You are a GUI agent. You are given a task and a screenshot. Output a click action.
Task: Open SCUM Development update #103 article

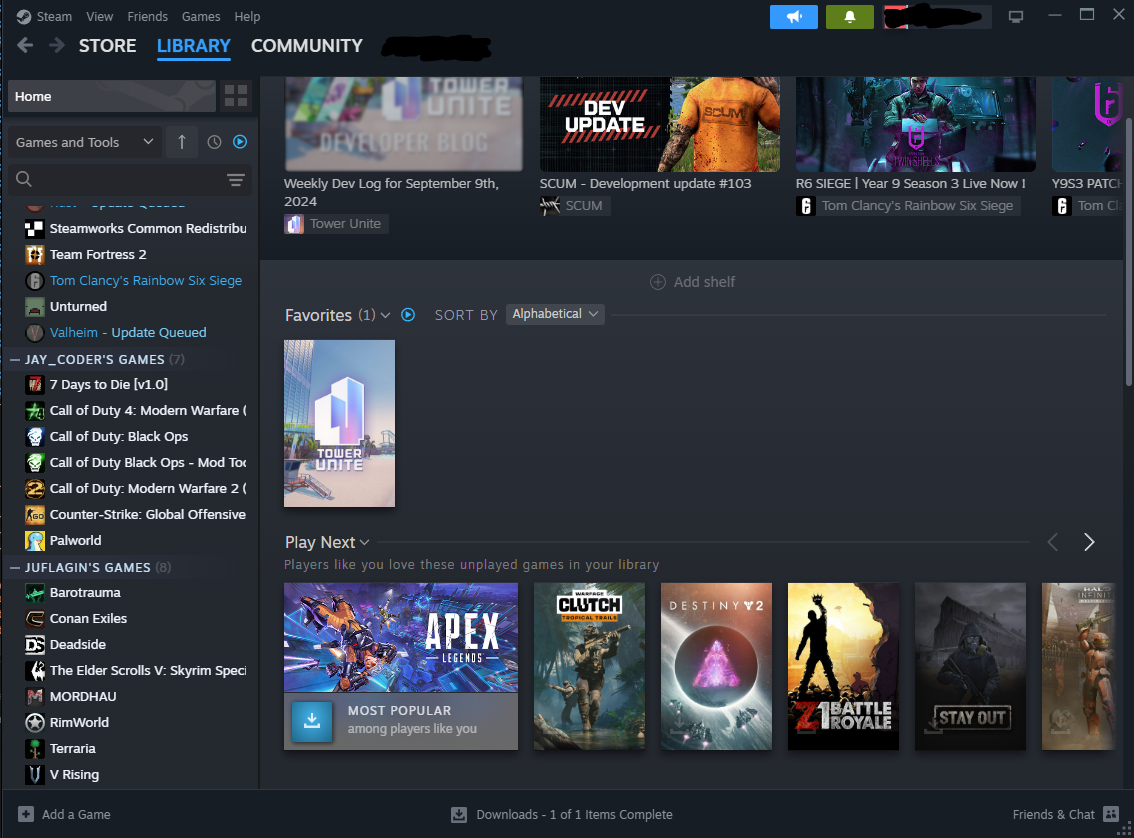point(645,184)
